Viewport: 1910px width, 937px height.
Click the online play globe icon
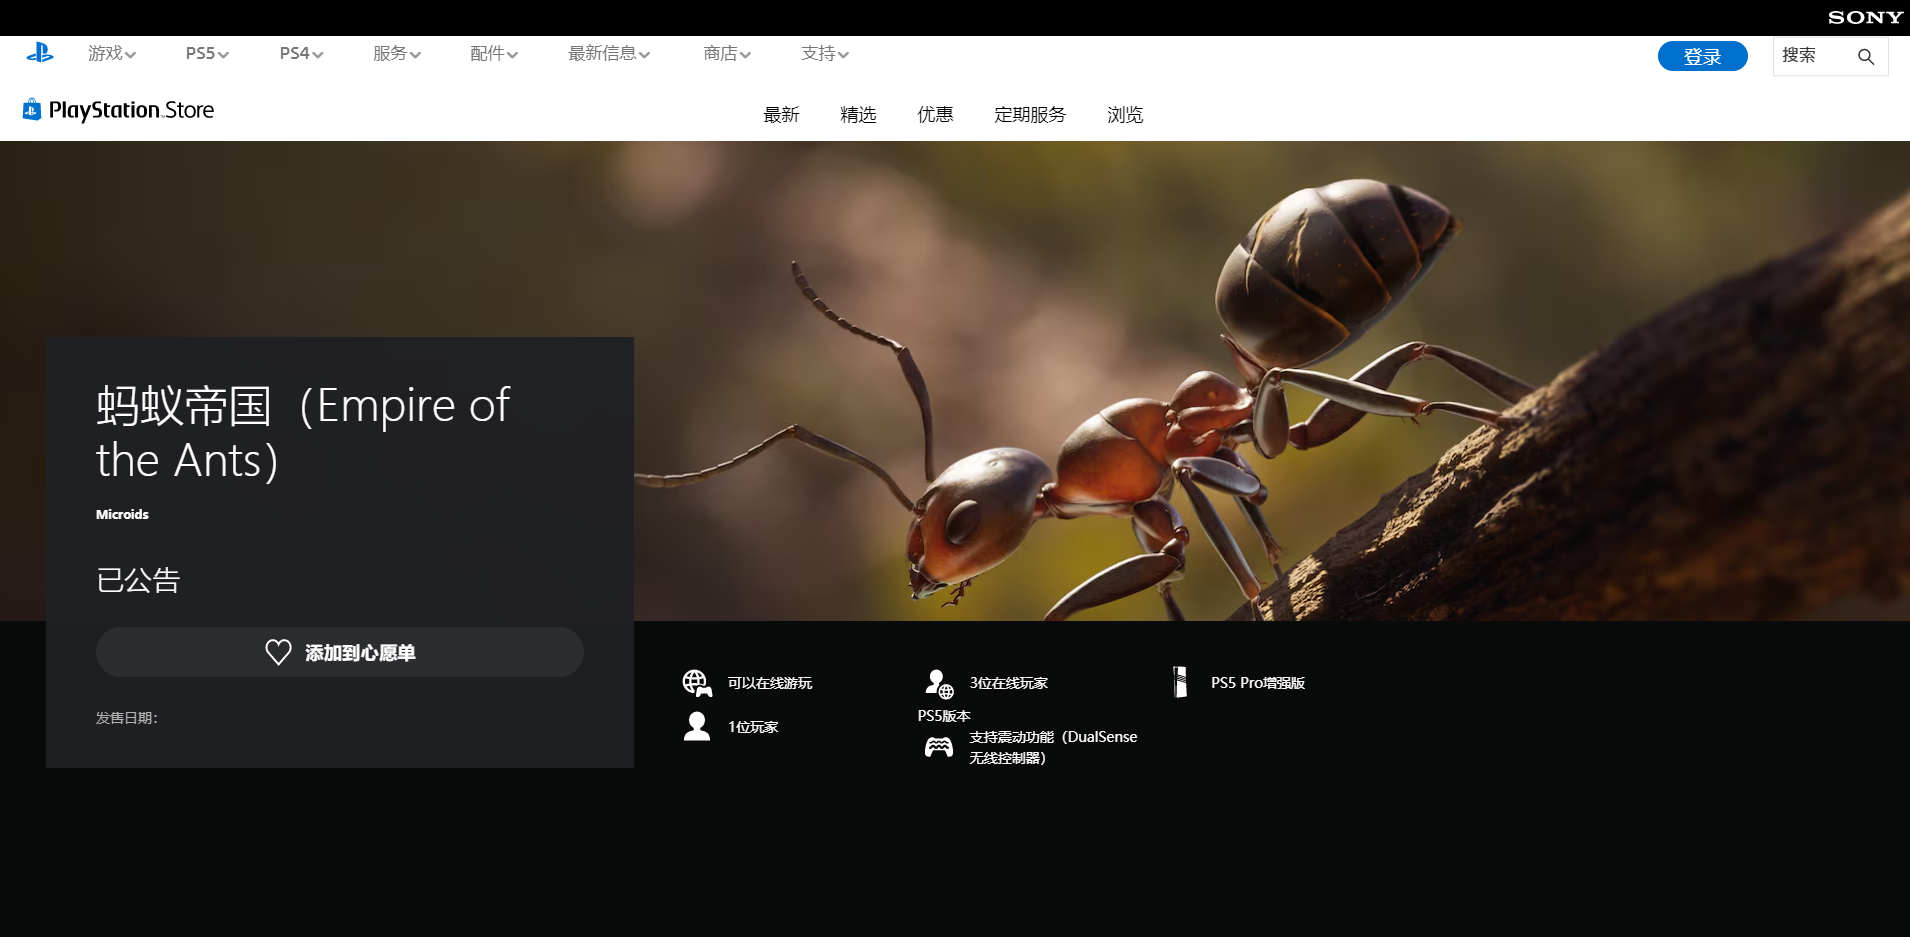(697, 683)
